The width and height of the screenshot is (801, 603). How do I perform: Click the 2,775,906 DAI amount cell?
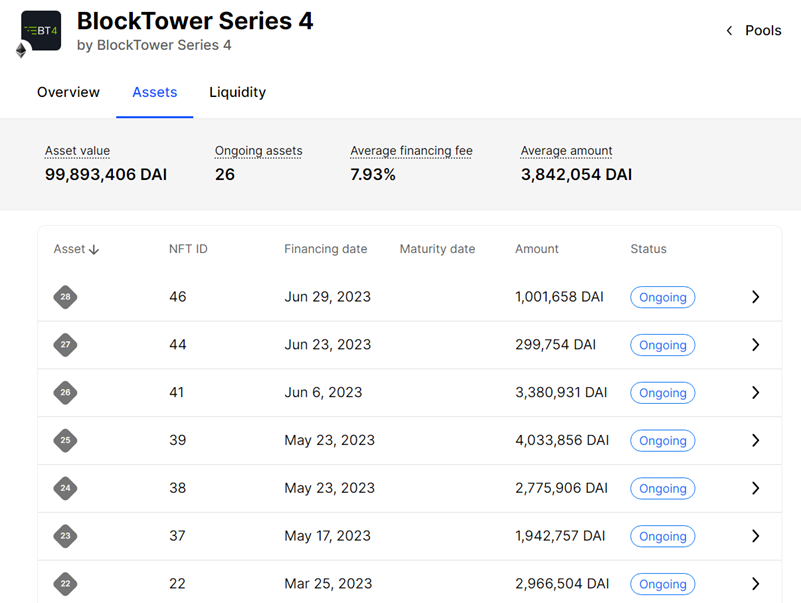coord(561,488)
